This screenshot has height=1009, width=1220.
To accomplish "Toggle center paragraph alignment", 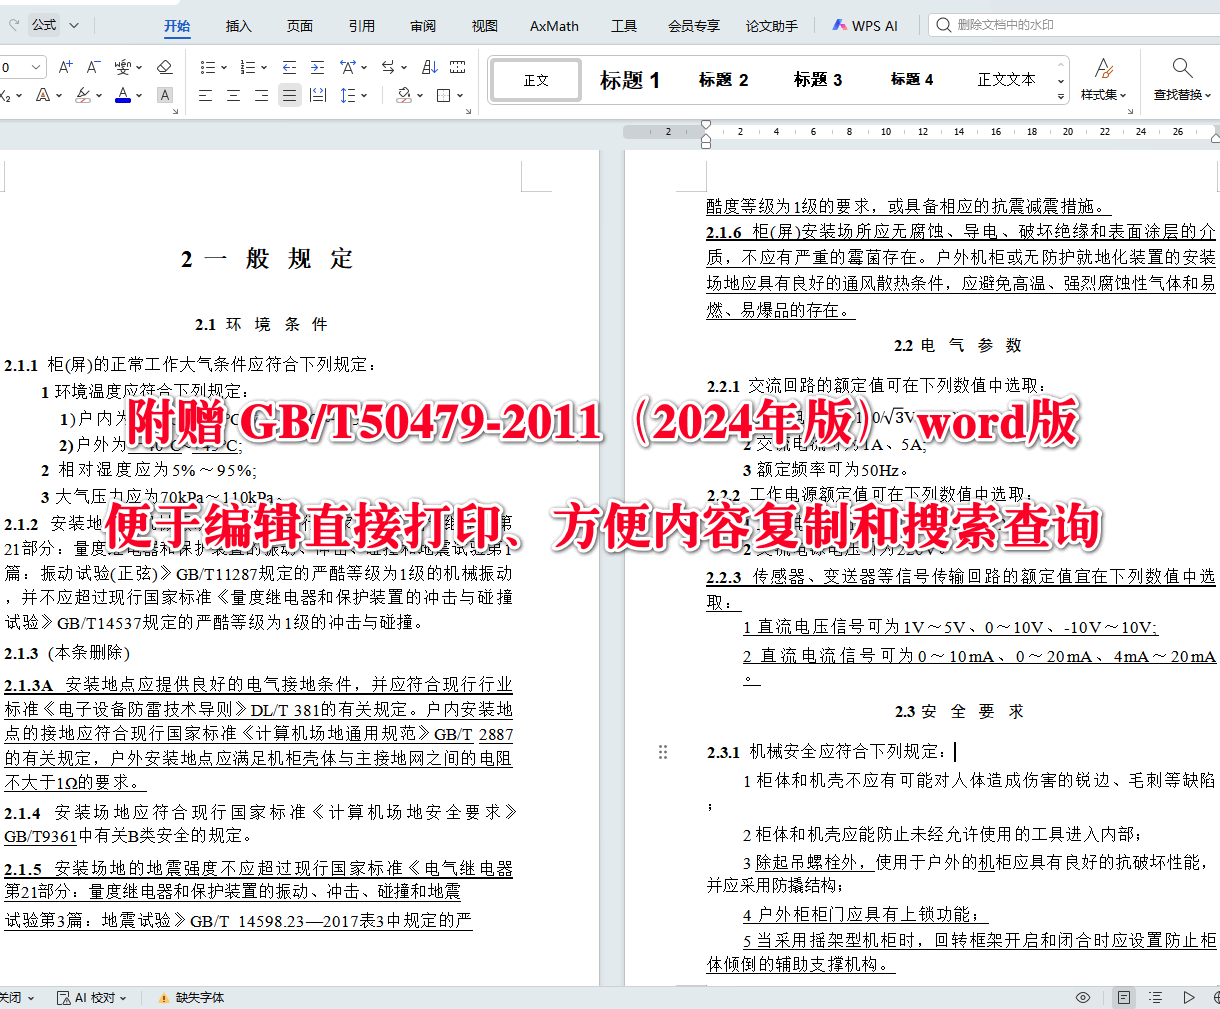I will (232, 94).
